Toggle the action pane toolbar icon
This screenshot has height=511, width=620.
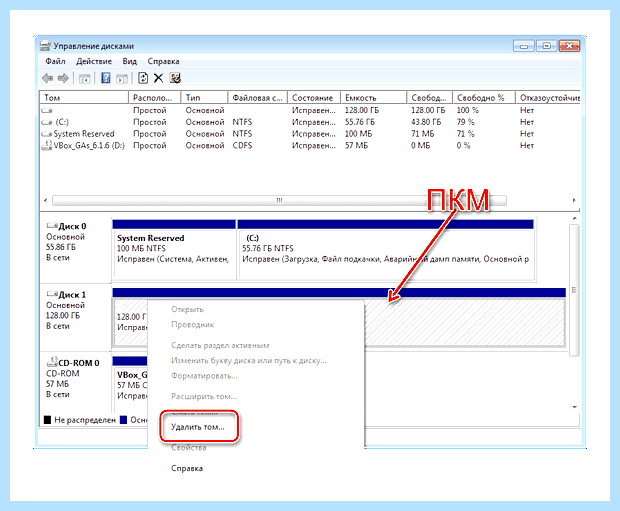click(x=122, y=79)
